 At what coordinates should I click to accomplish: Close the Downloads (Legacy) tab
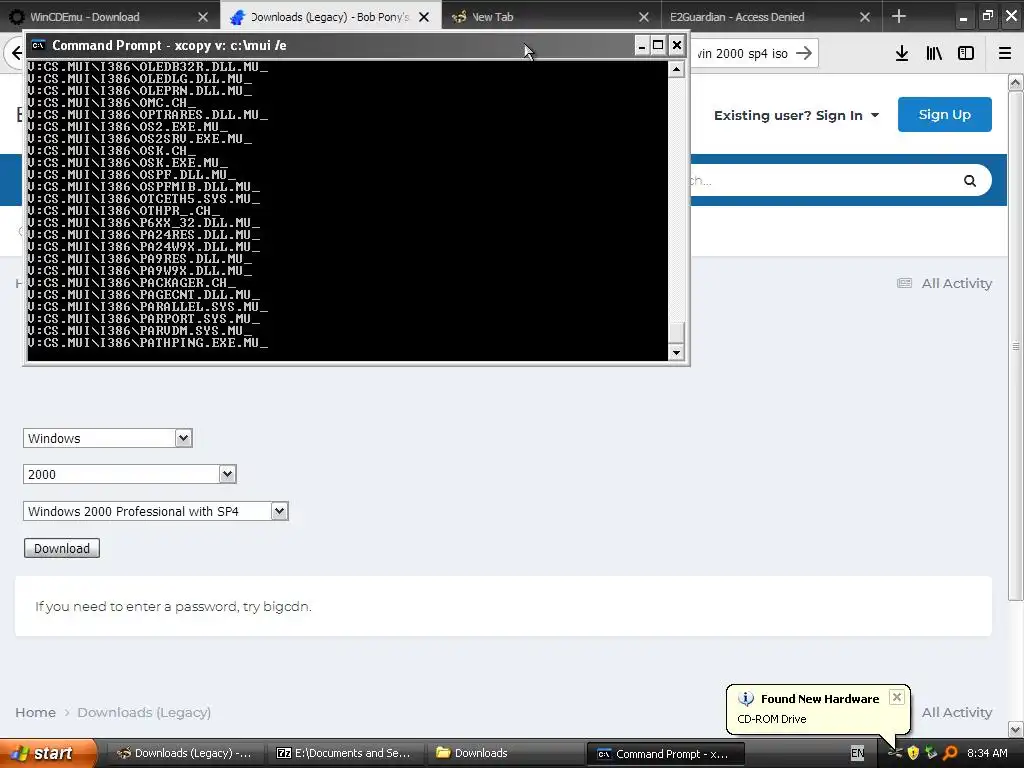(x=424, y=17)
